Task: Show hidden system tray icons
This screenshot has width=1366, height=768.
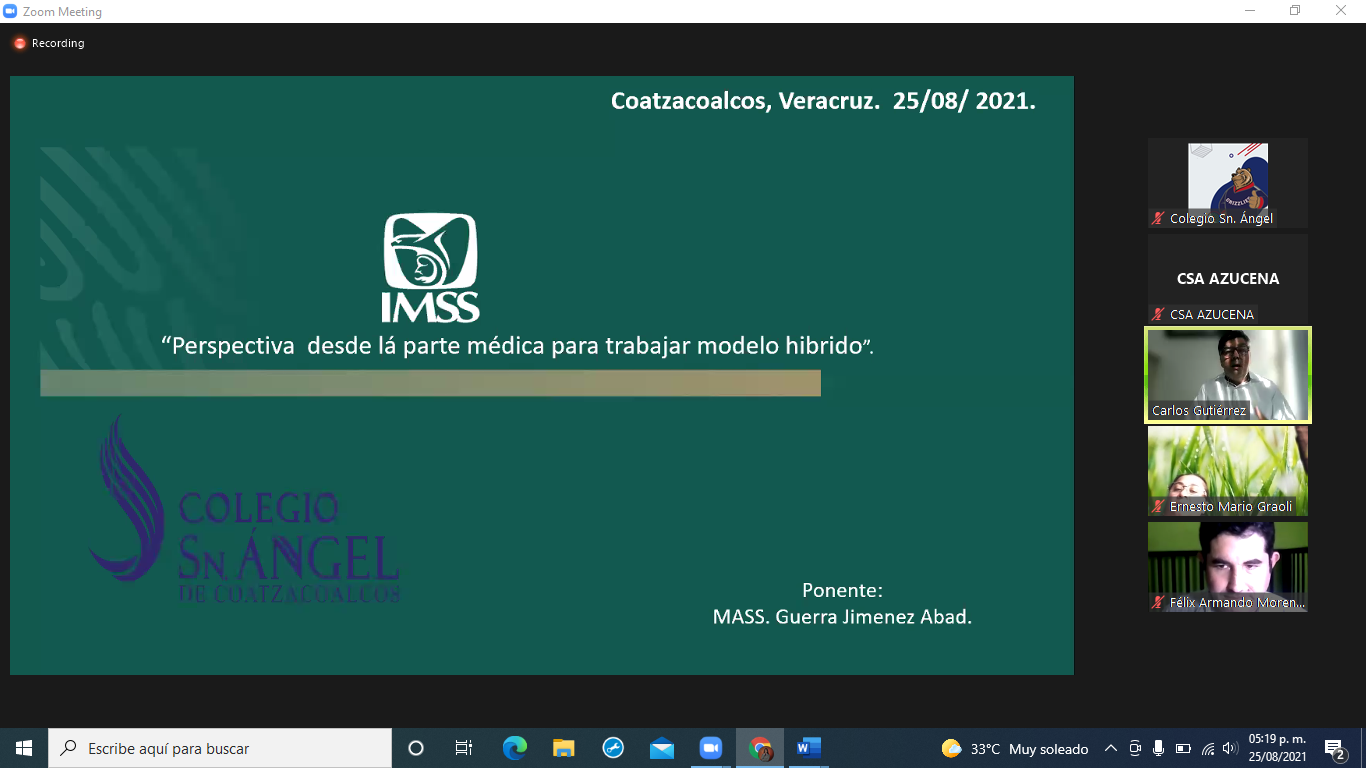Action: pos(1111,748)
